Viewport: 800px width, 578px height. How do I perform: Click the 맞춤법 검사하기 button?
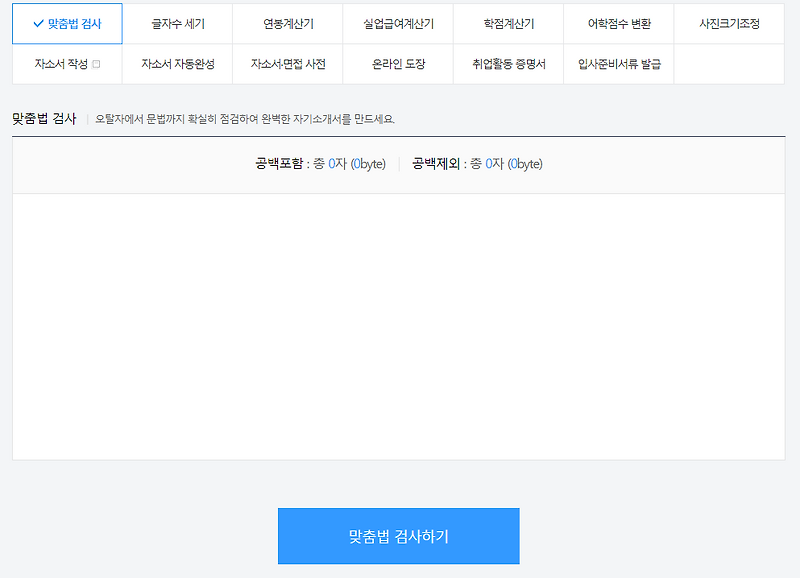[x=398, y=536]
